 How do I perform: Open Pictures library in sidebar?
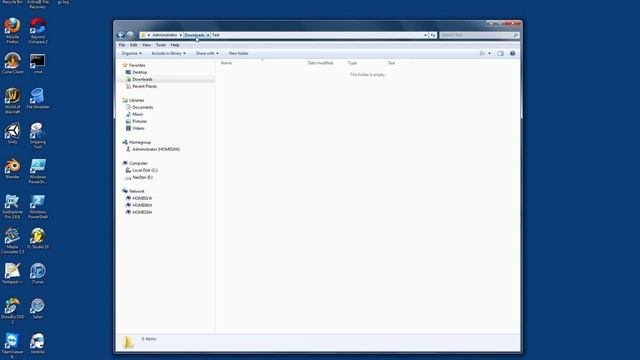click(139, 121)
